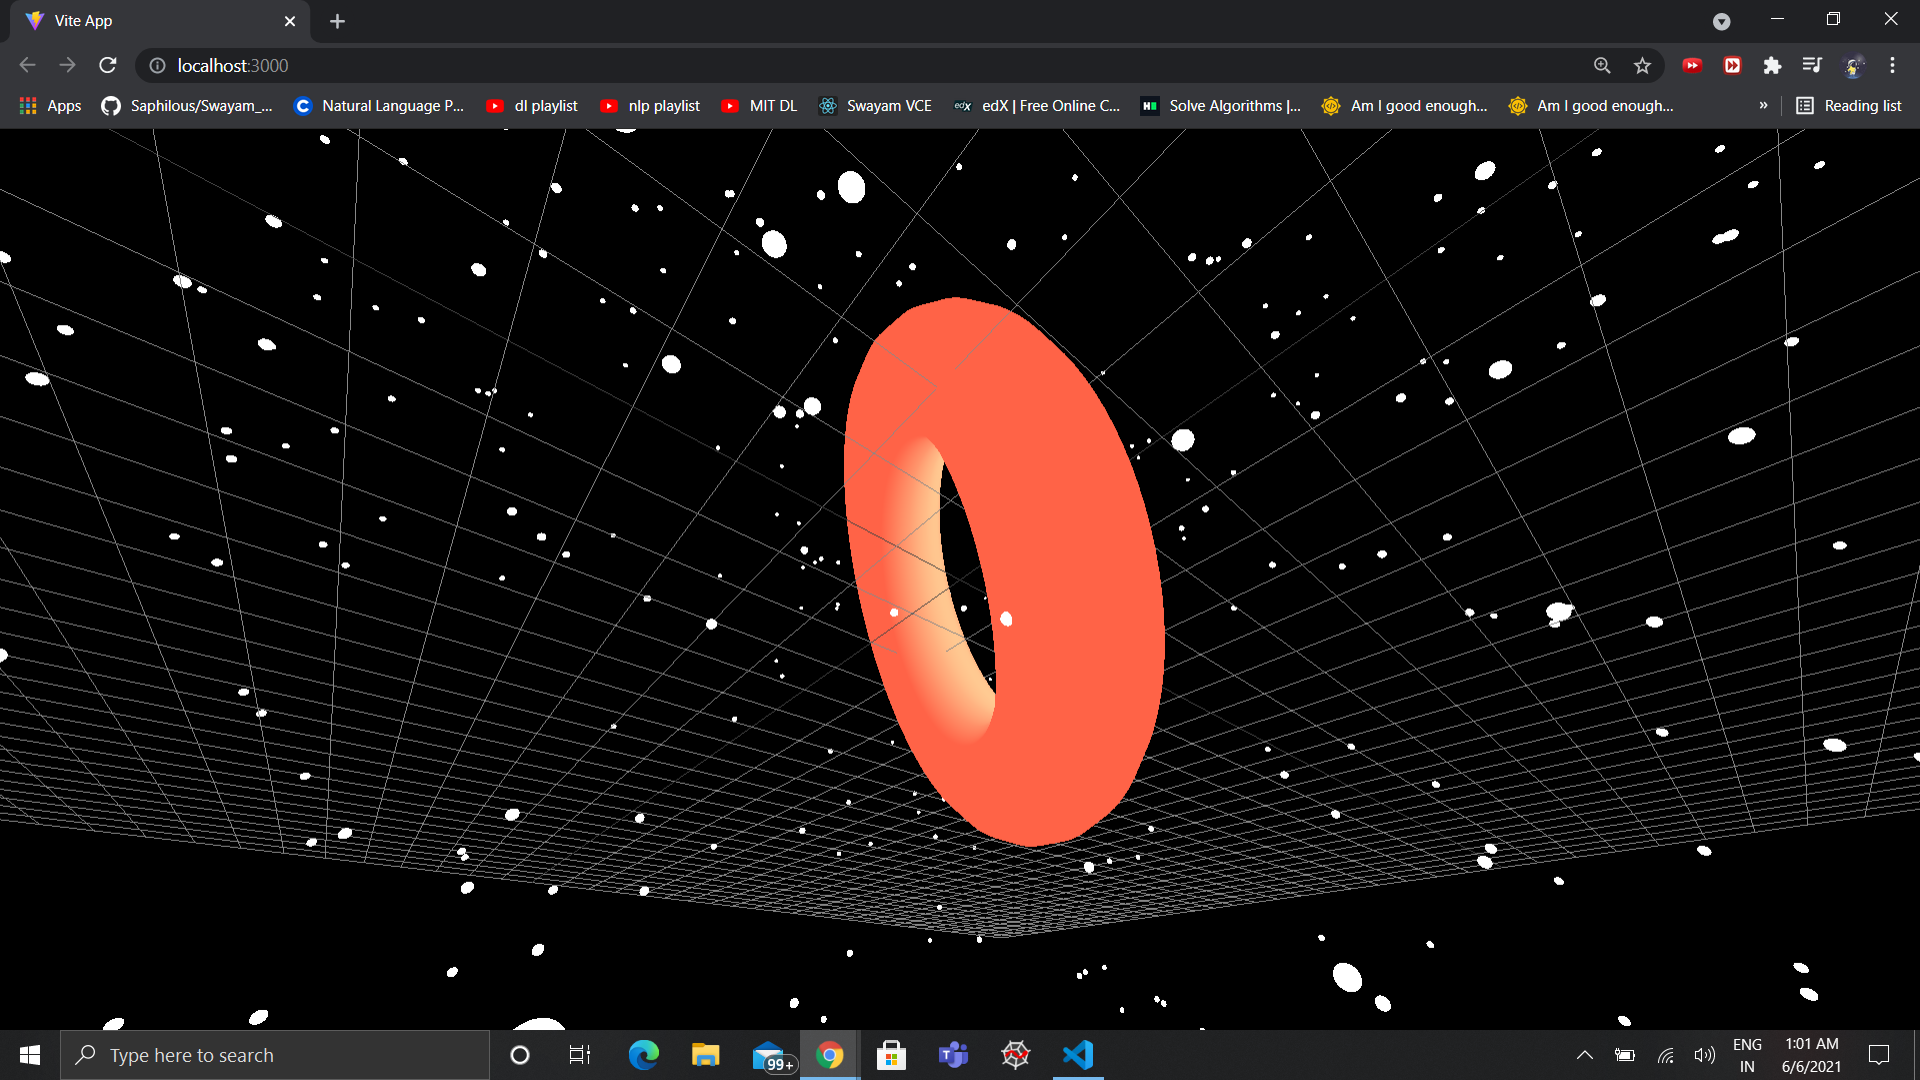1920x1080 pixels.
Task: Bookmark this page using the star icon
Action: point(1642,65)
